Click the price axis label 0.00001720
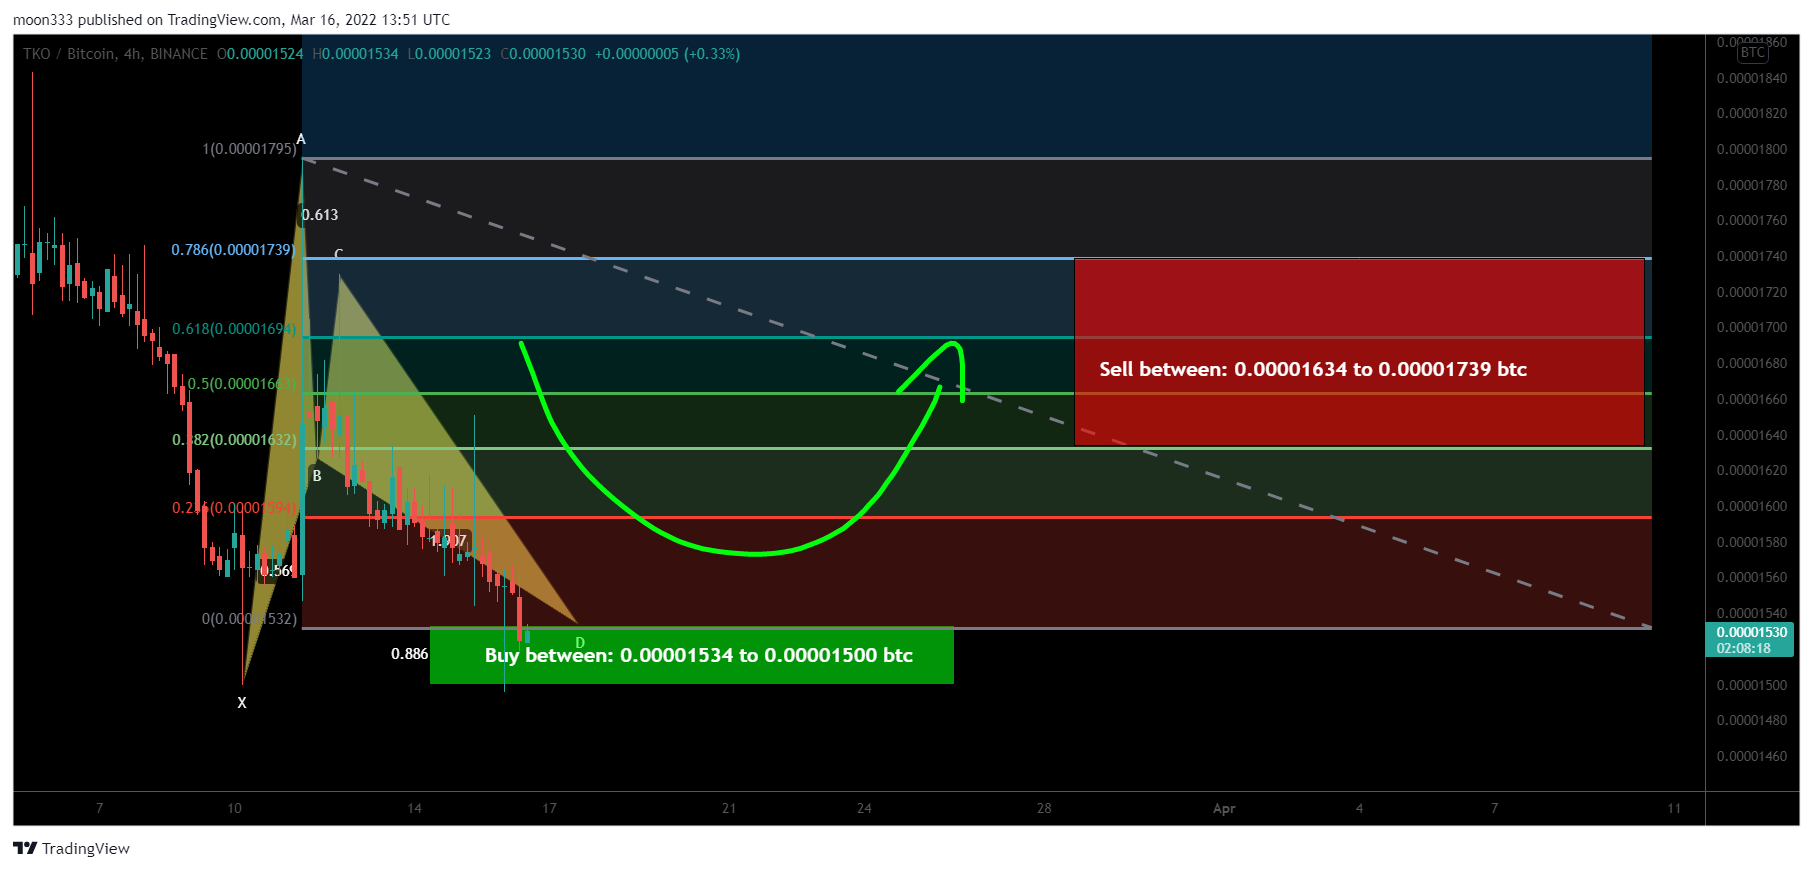The width and height of the screenshot is (1813, 870). pyautogui.click(x=1751, y=292)
